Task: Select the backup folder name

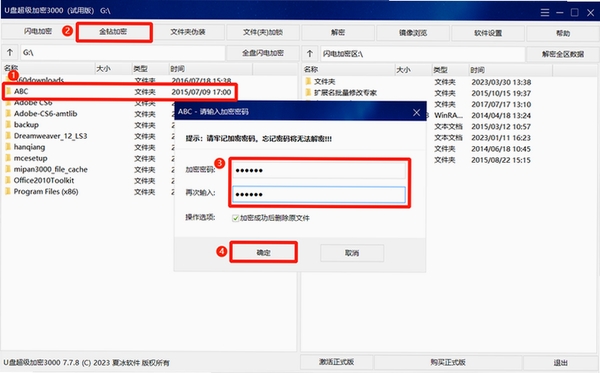Action: pyautogui.click(x=26, y=125)
